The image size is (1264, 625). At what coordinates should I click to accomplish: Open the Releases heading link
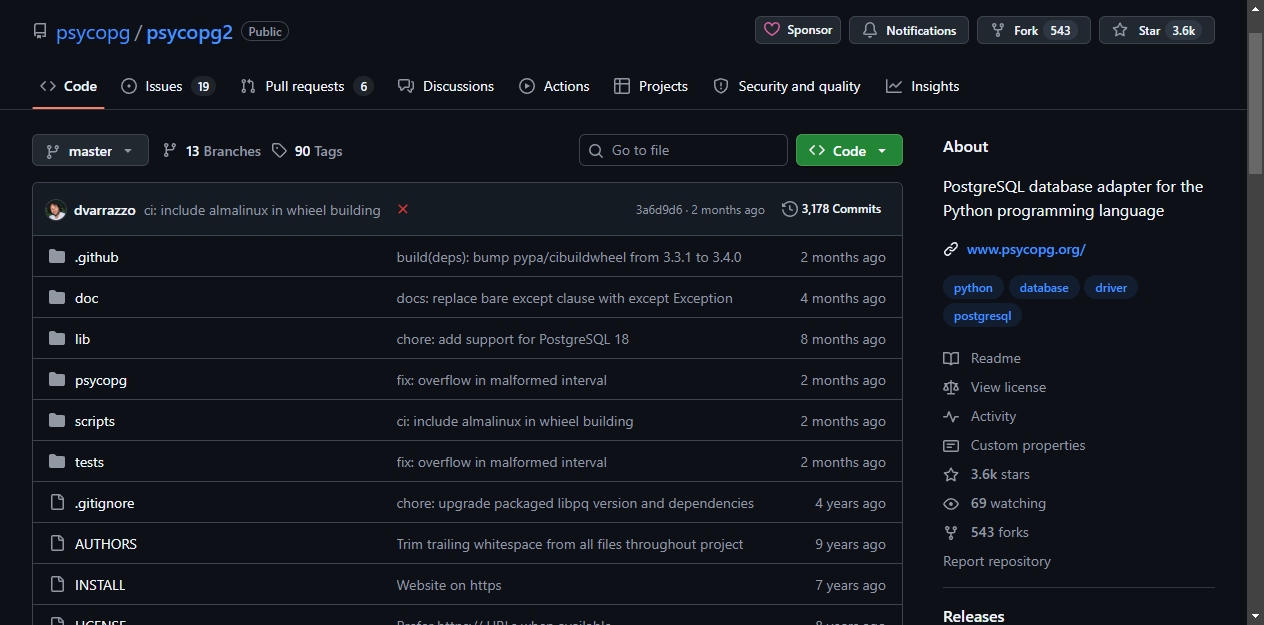click(x=974, y=616)
